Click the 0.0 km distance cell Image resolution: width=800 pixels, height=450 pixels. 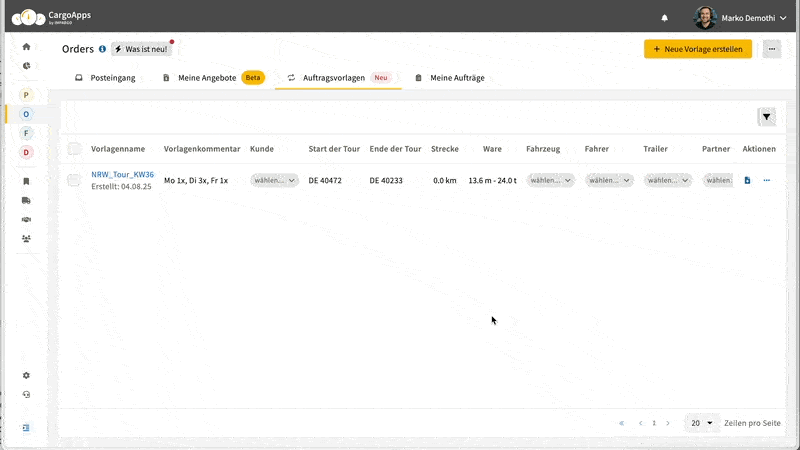pos(445,180)
